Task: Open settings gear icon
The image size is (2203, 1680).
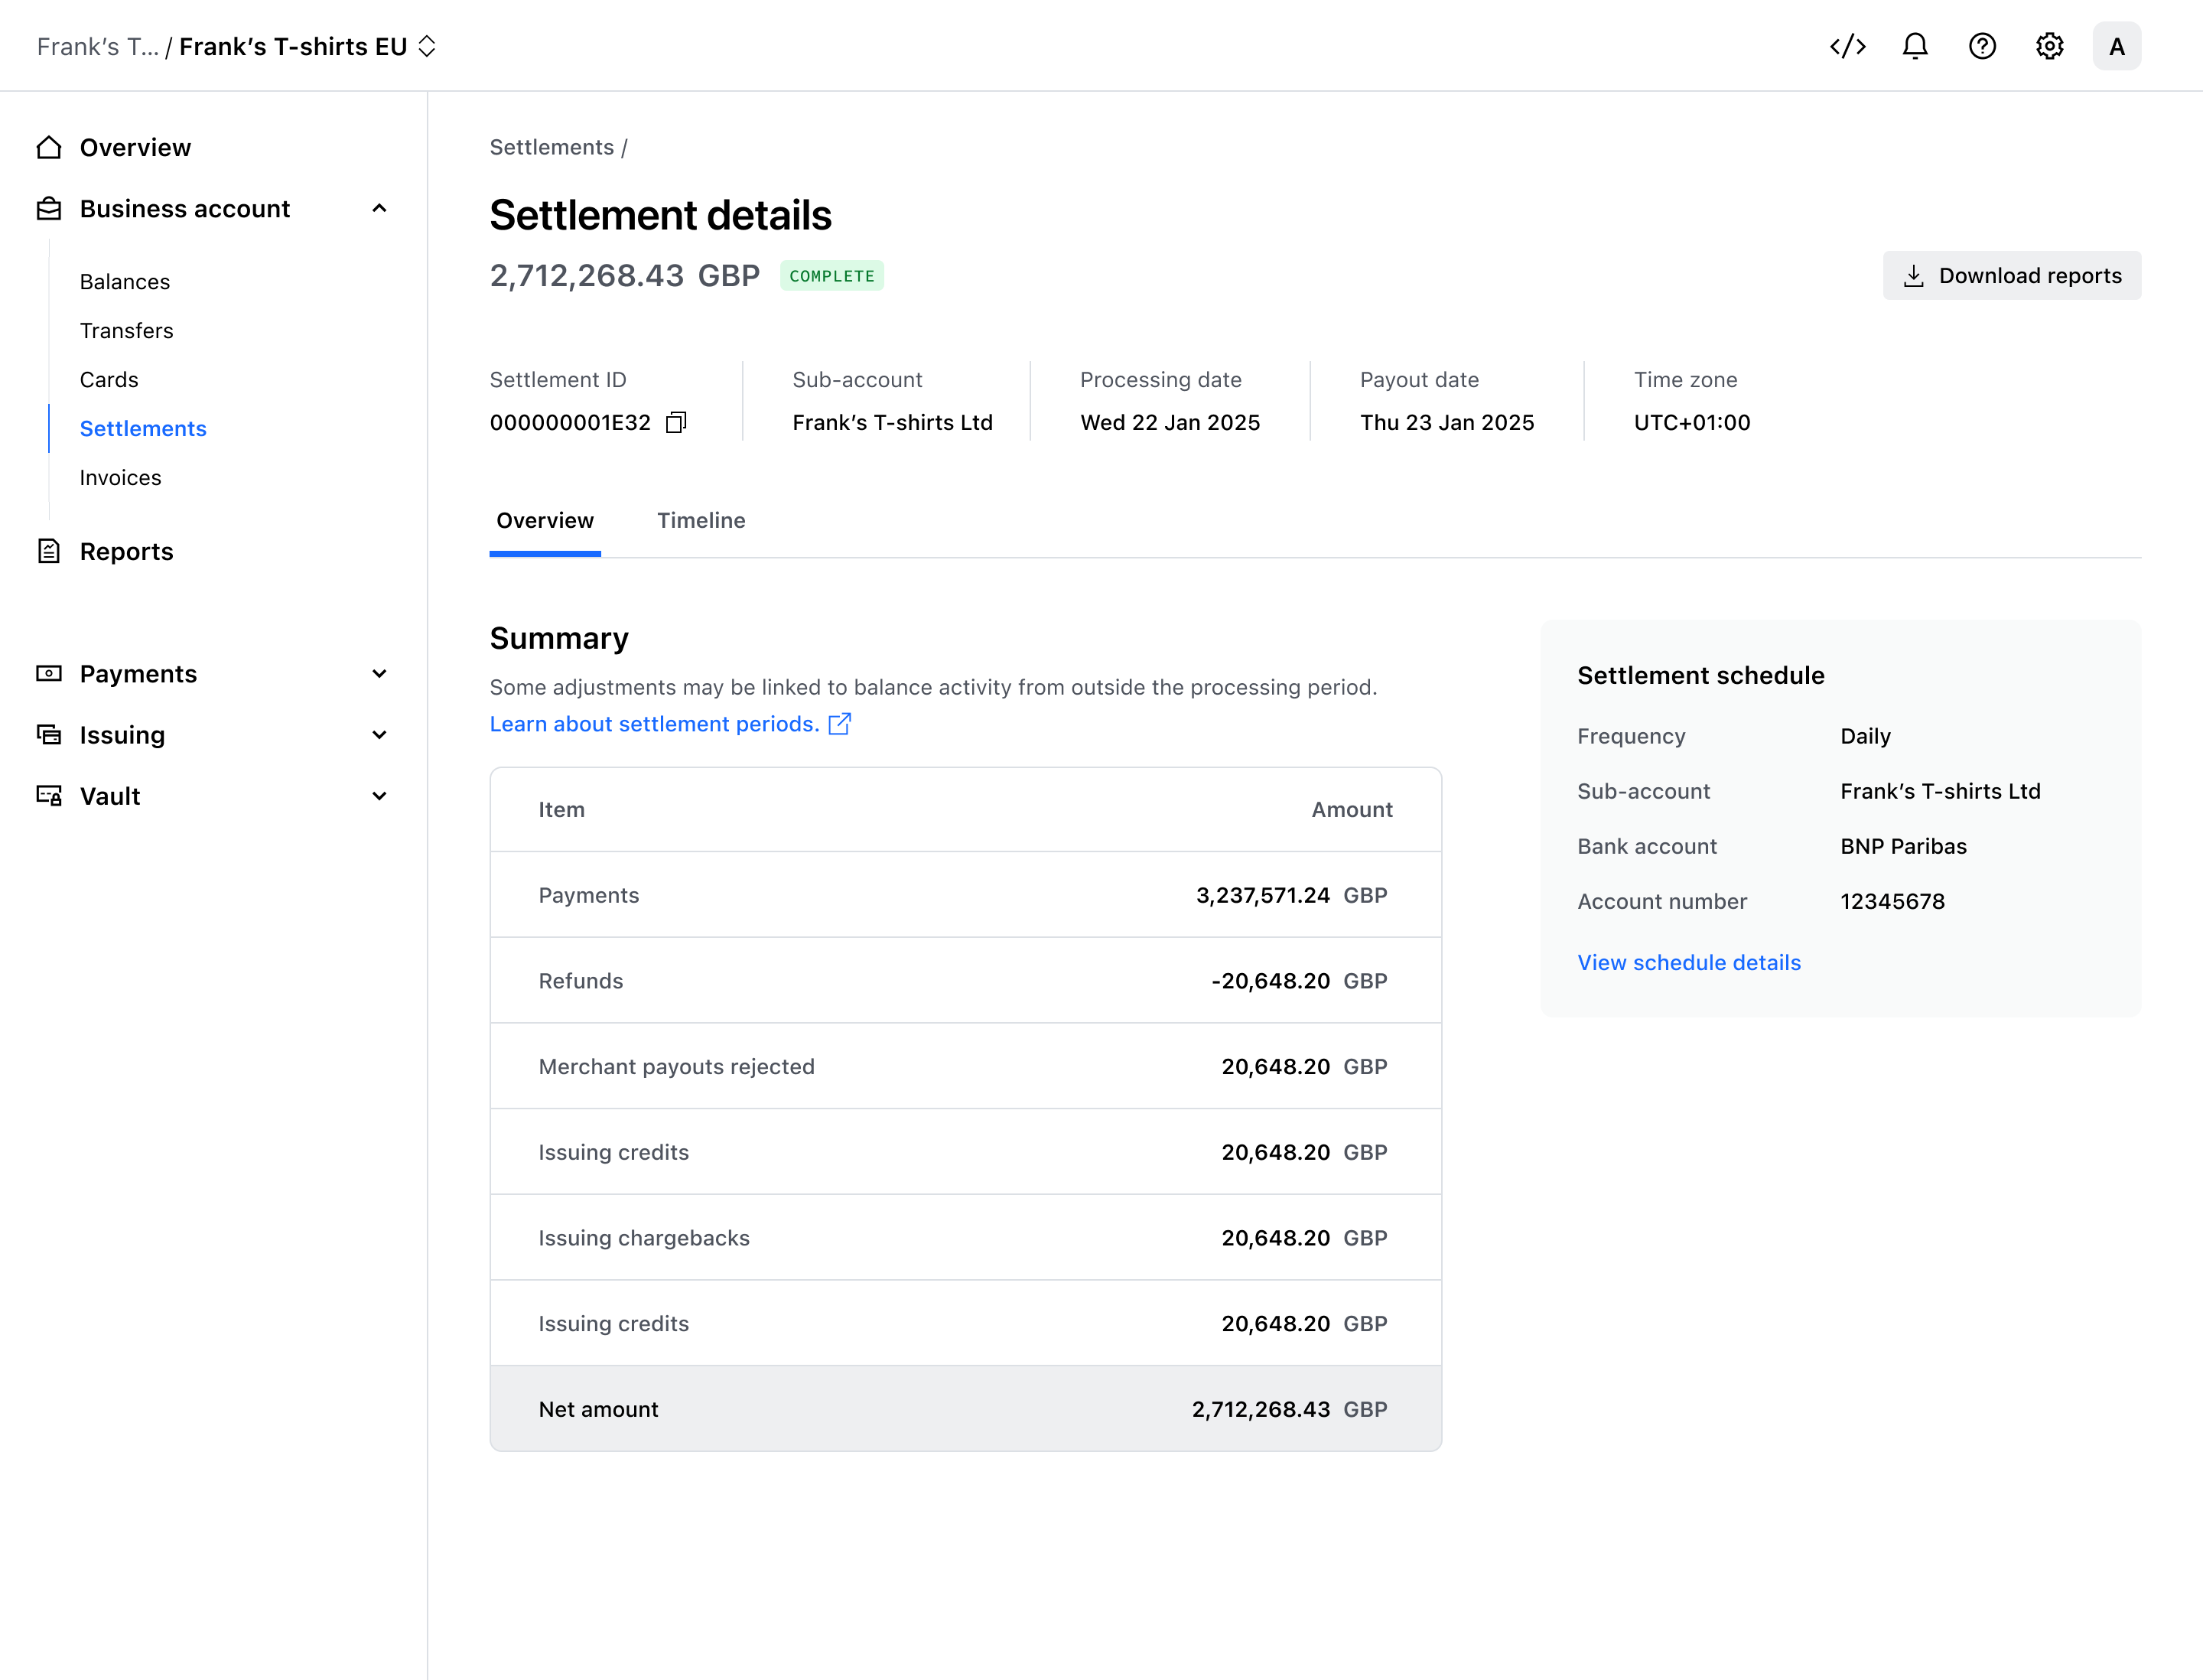Action: click(x=2049, y=46)
